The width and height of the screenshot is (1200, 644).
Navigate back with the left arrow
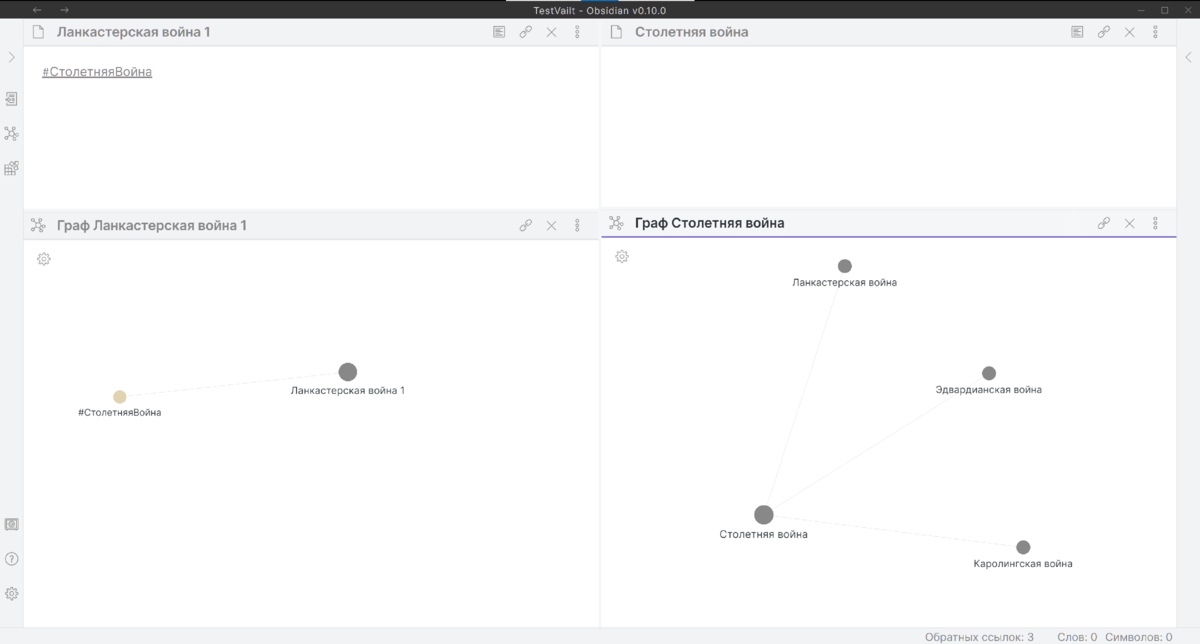point(37,9)
